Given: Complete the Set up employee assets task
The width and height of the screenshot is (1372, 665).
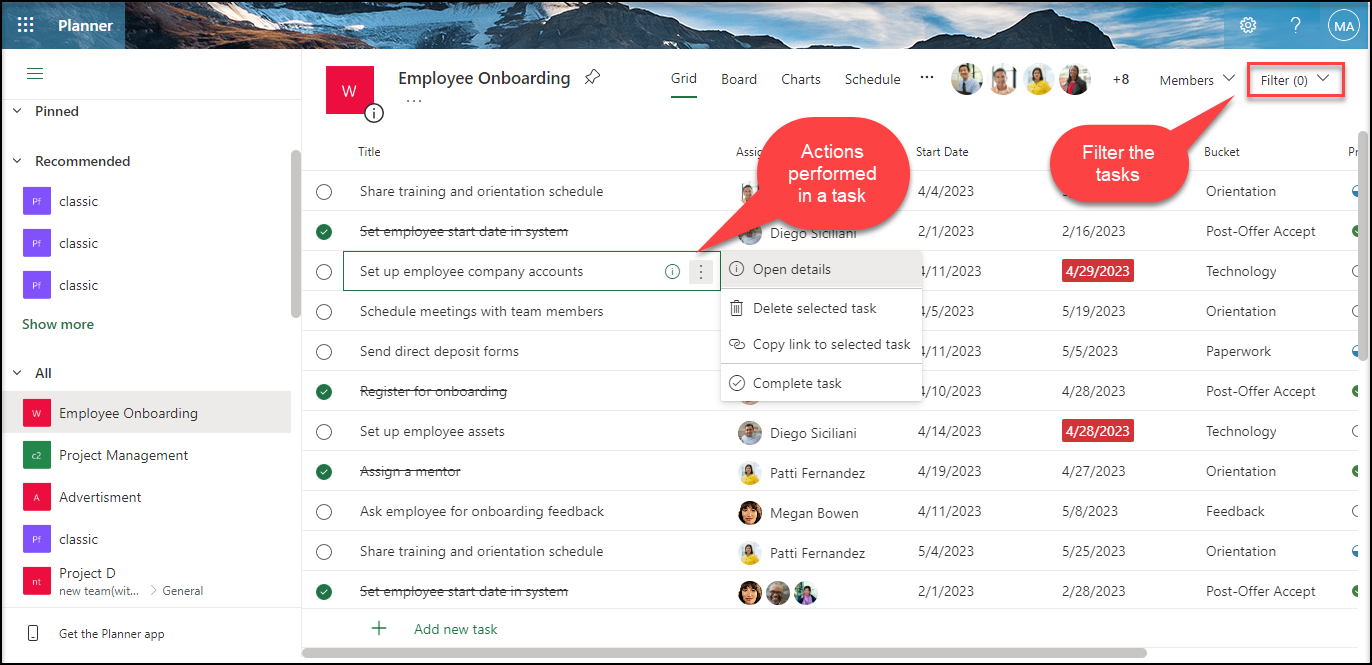Looking at the screenshot, I should click(324, 431).
